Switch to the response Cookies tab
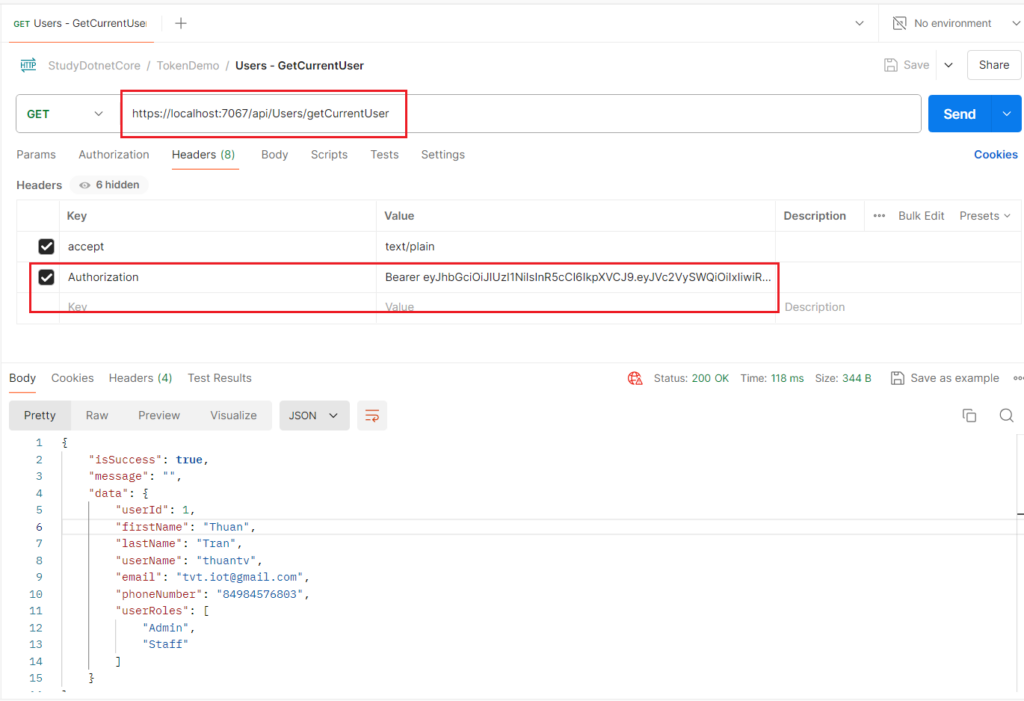The height and width of the screenshot is (701, 1024). tap(72, 378)
